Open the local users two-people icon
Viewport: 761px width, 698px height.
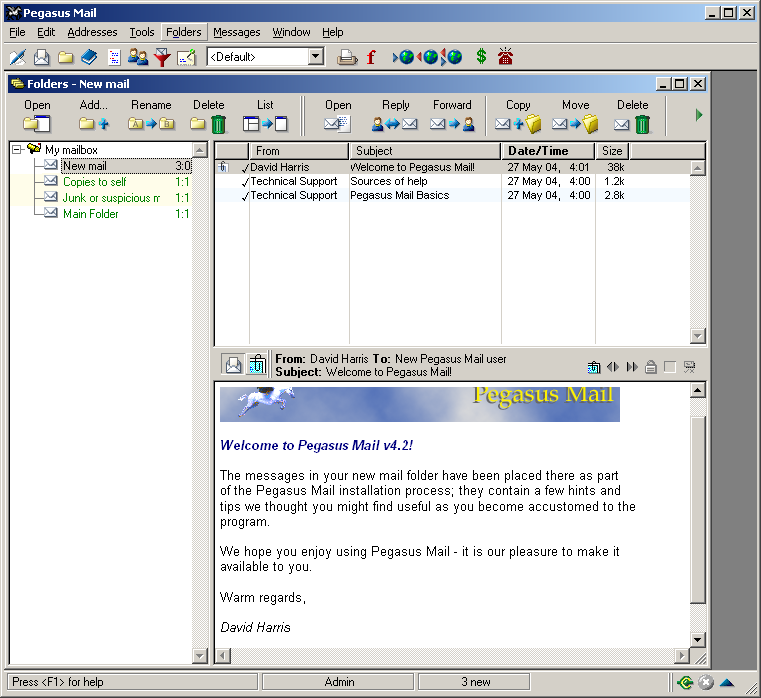(x=138, y=57)
